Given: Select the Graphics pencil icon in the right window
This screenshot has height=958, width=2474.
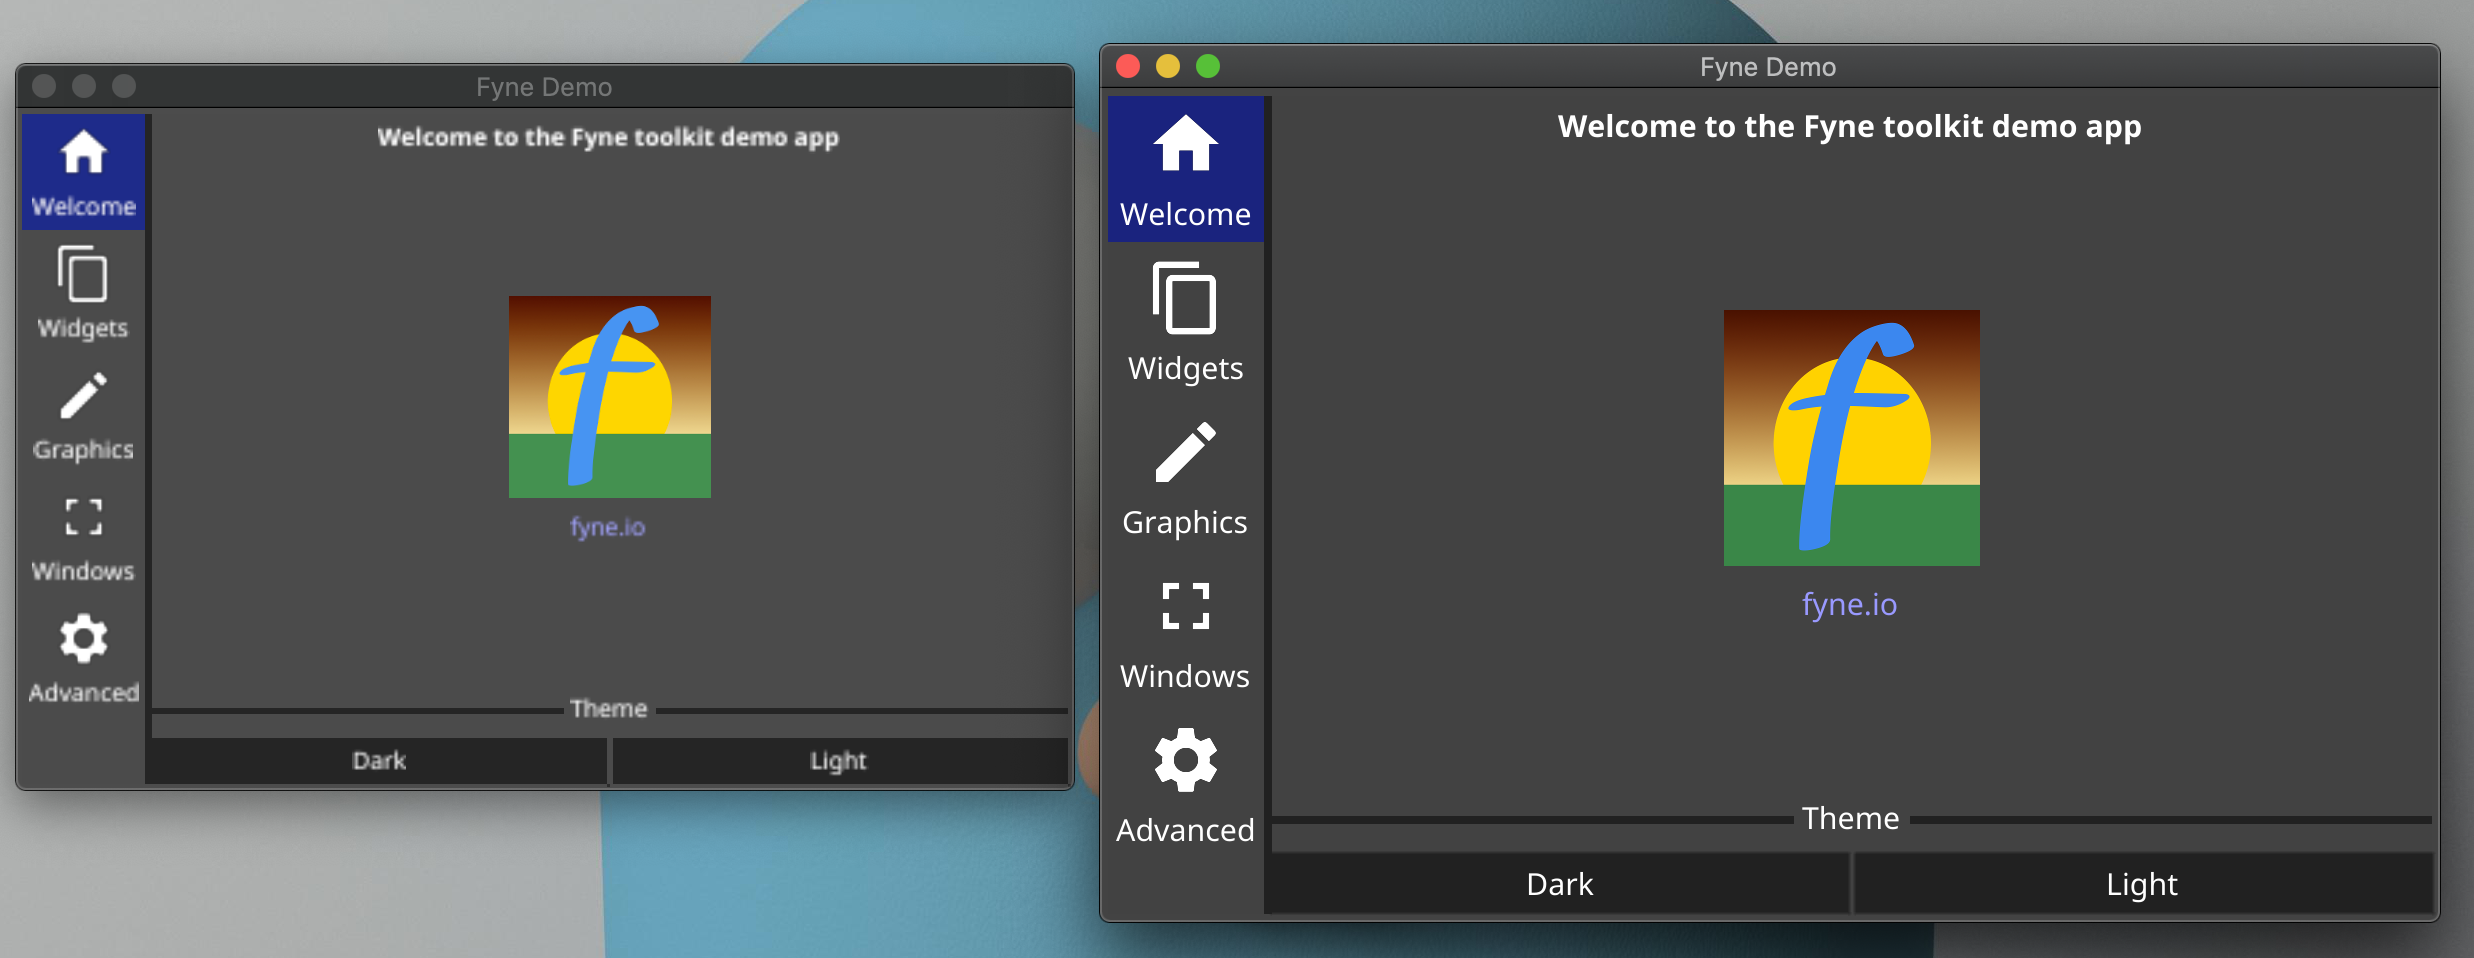Looking at the screenshot, I should 1185,452.
